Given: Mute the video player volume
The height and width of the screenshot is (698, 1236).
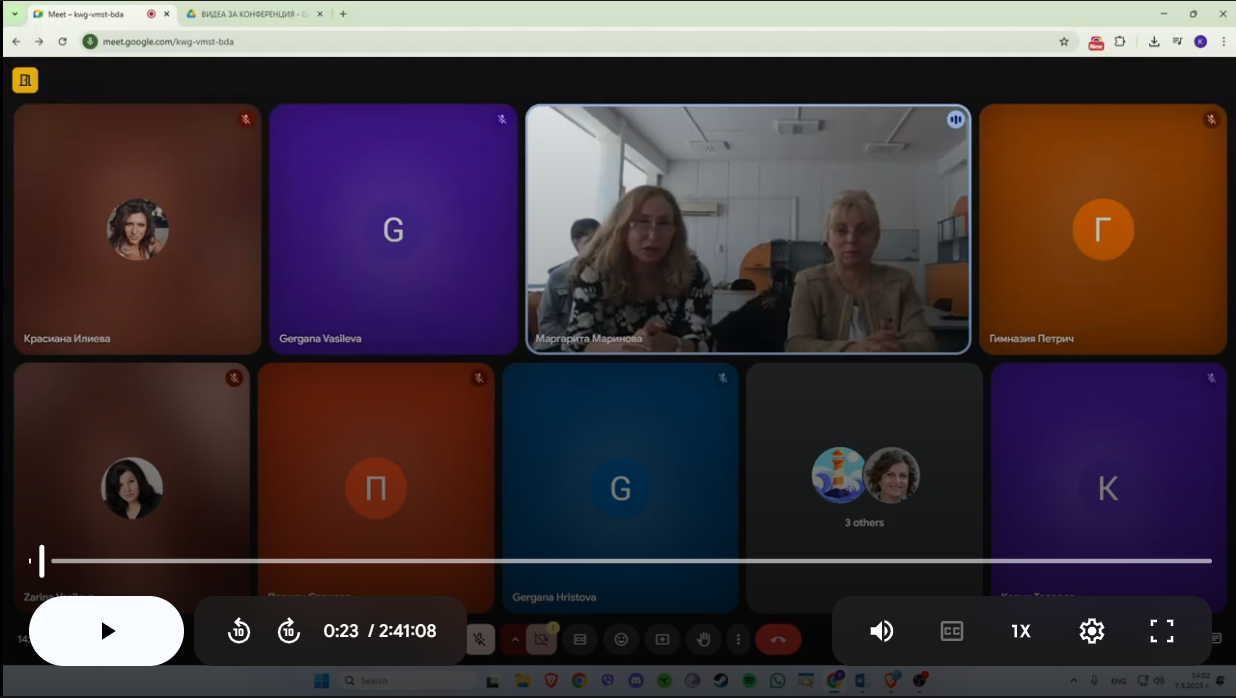Looking at the screenshot, I should click(x=881, y=631).
